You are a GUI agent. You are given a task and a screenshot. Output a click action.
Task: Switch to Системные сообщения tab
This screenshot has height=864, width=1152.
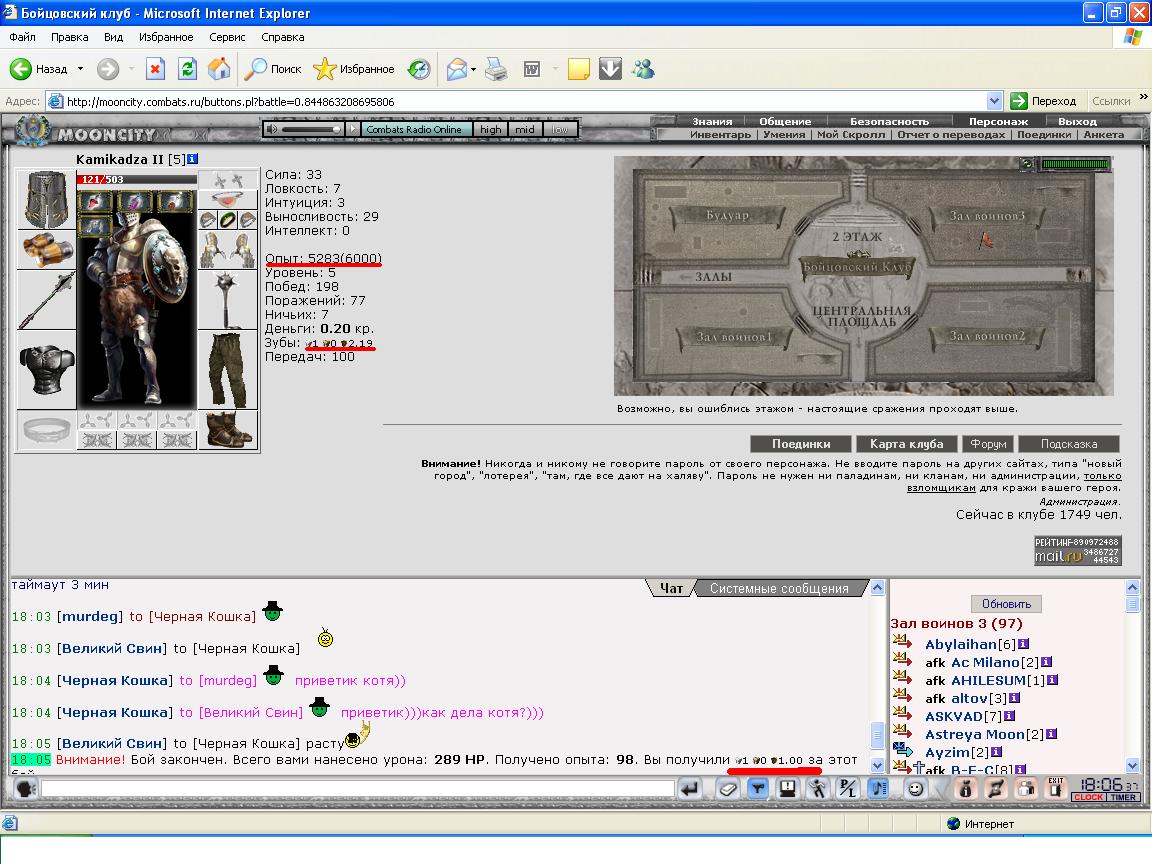(779, 588)
